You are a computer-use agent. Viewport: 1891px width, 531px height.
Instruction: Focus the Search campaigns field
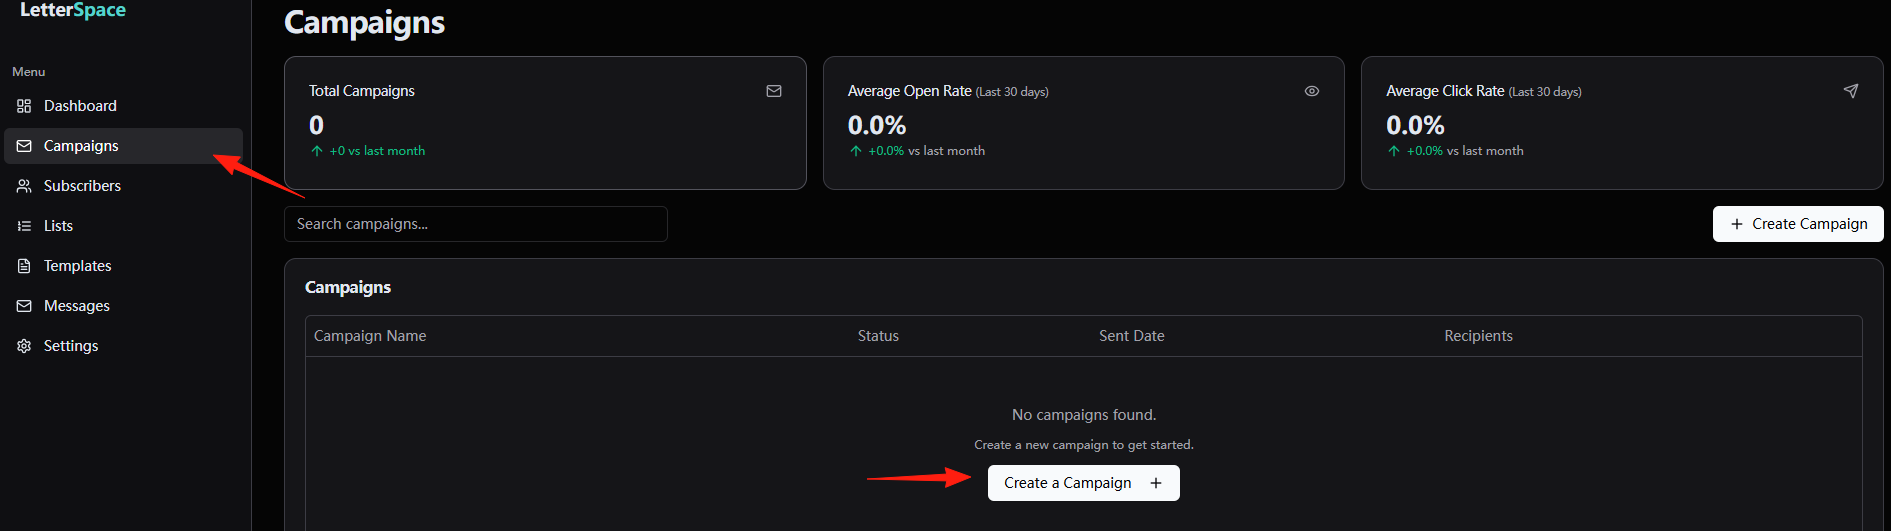coord(476,224)
